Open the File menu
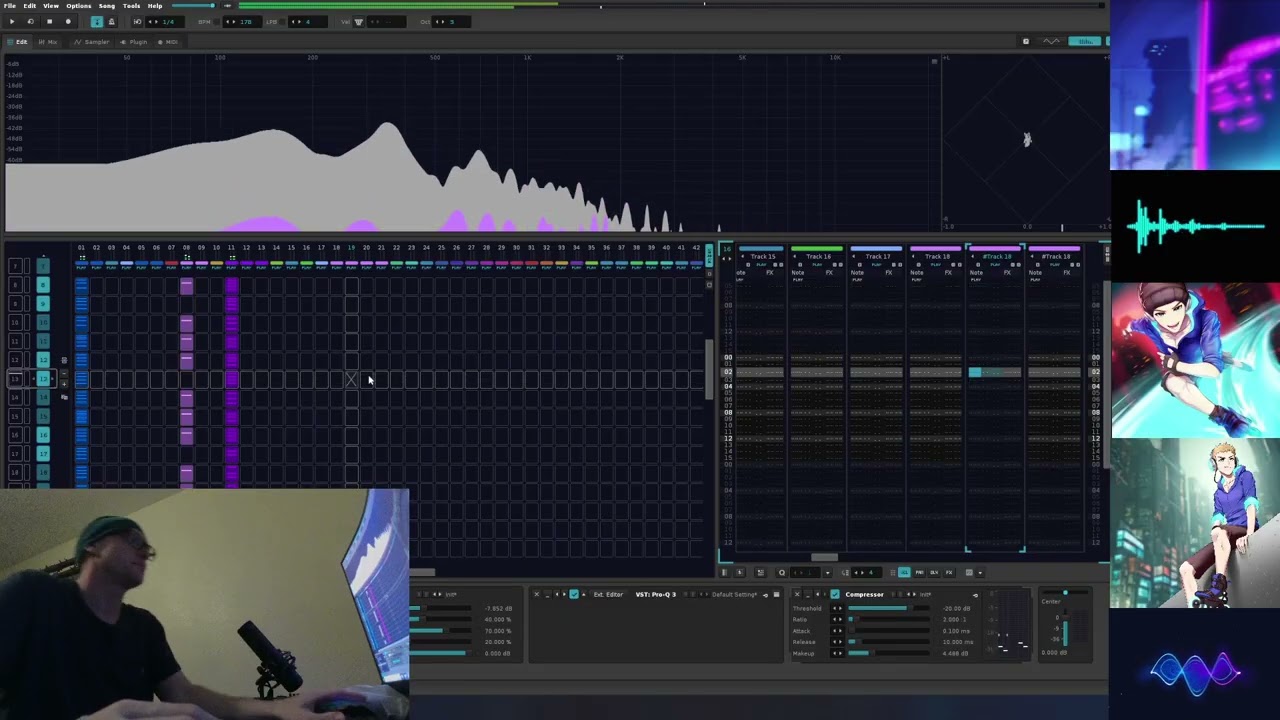1280x720 pixels. click(x=10, y=6)
